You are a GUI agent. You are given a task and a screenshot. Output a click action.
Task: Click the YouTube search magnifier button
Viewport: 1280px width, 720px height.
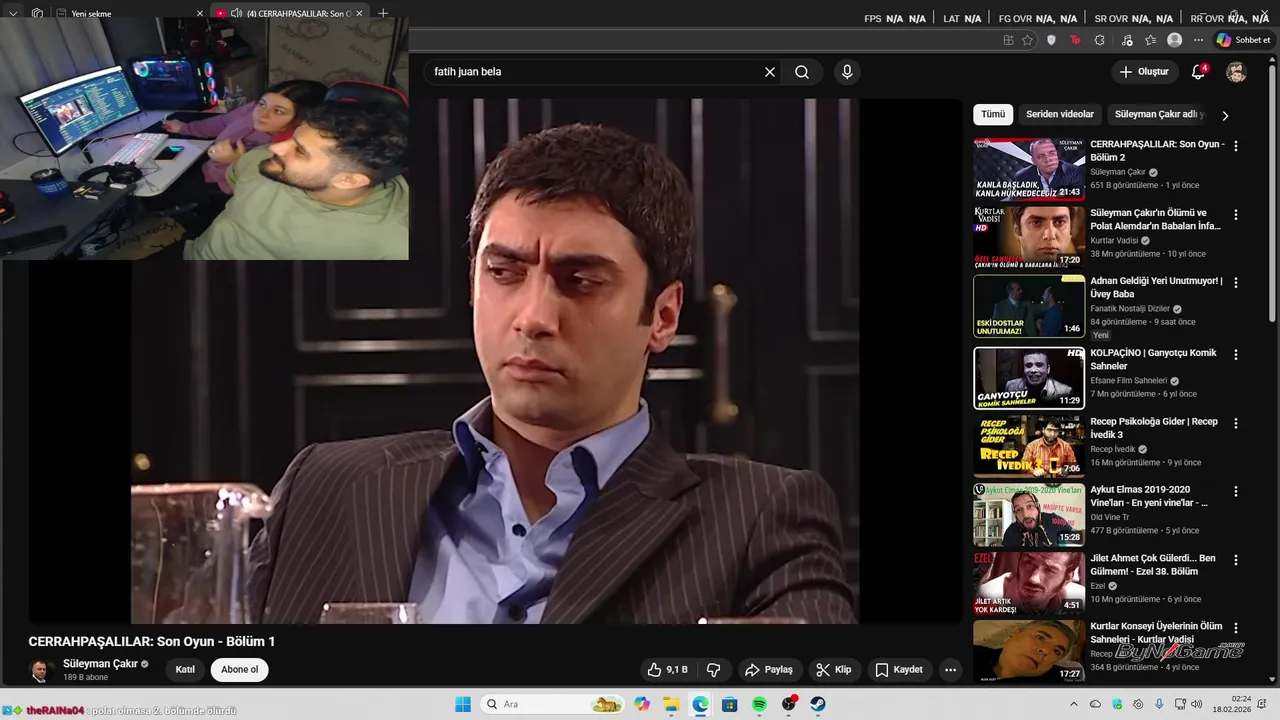(802, 72)
